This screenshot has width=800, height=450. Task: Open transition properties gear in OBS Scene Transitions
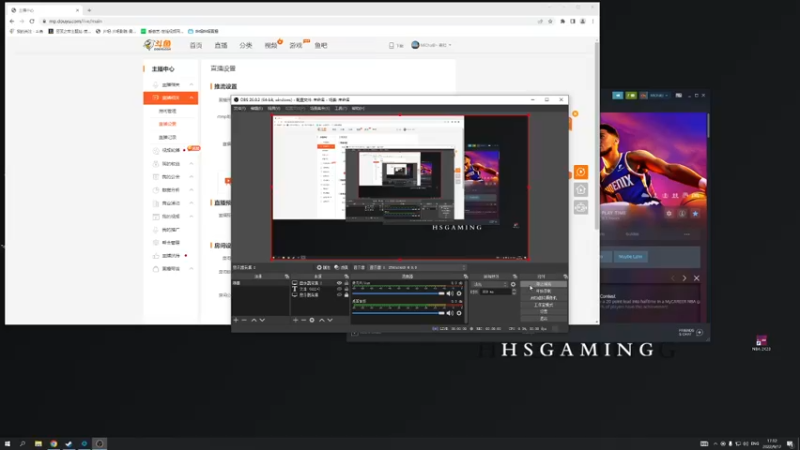click(513, 285)
